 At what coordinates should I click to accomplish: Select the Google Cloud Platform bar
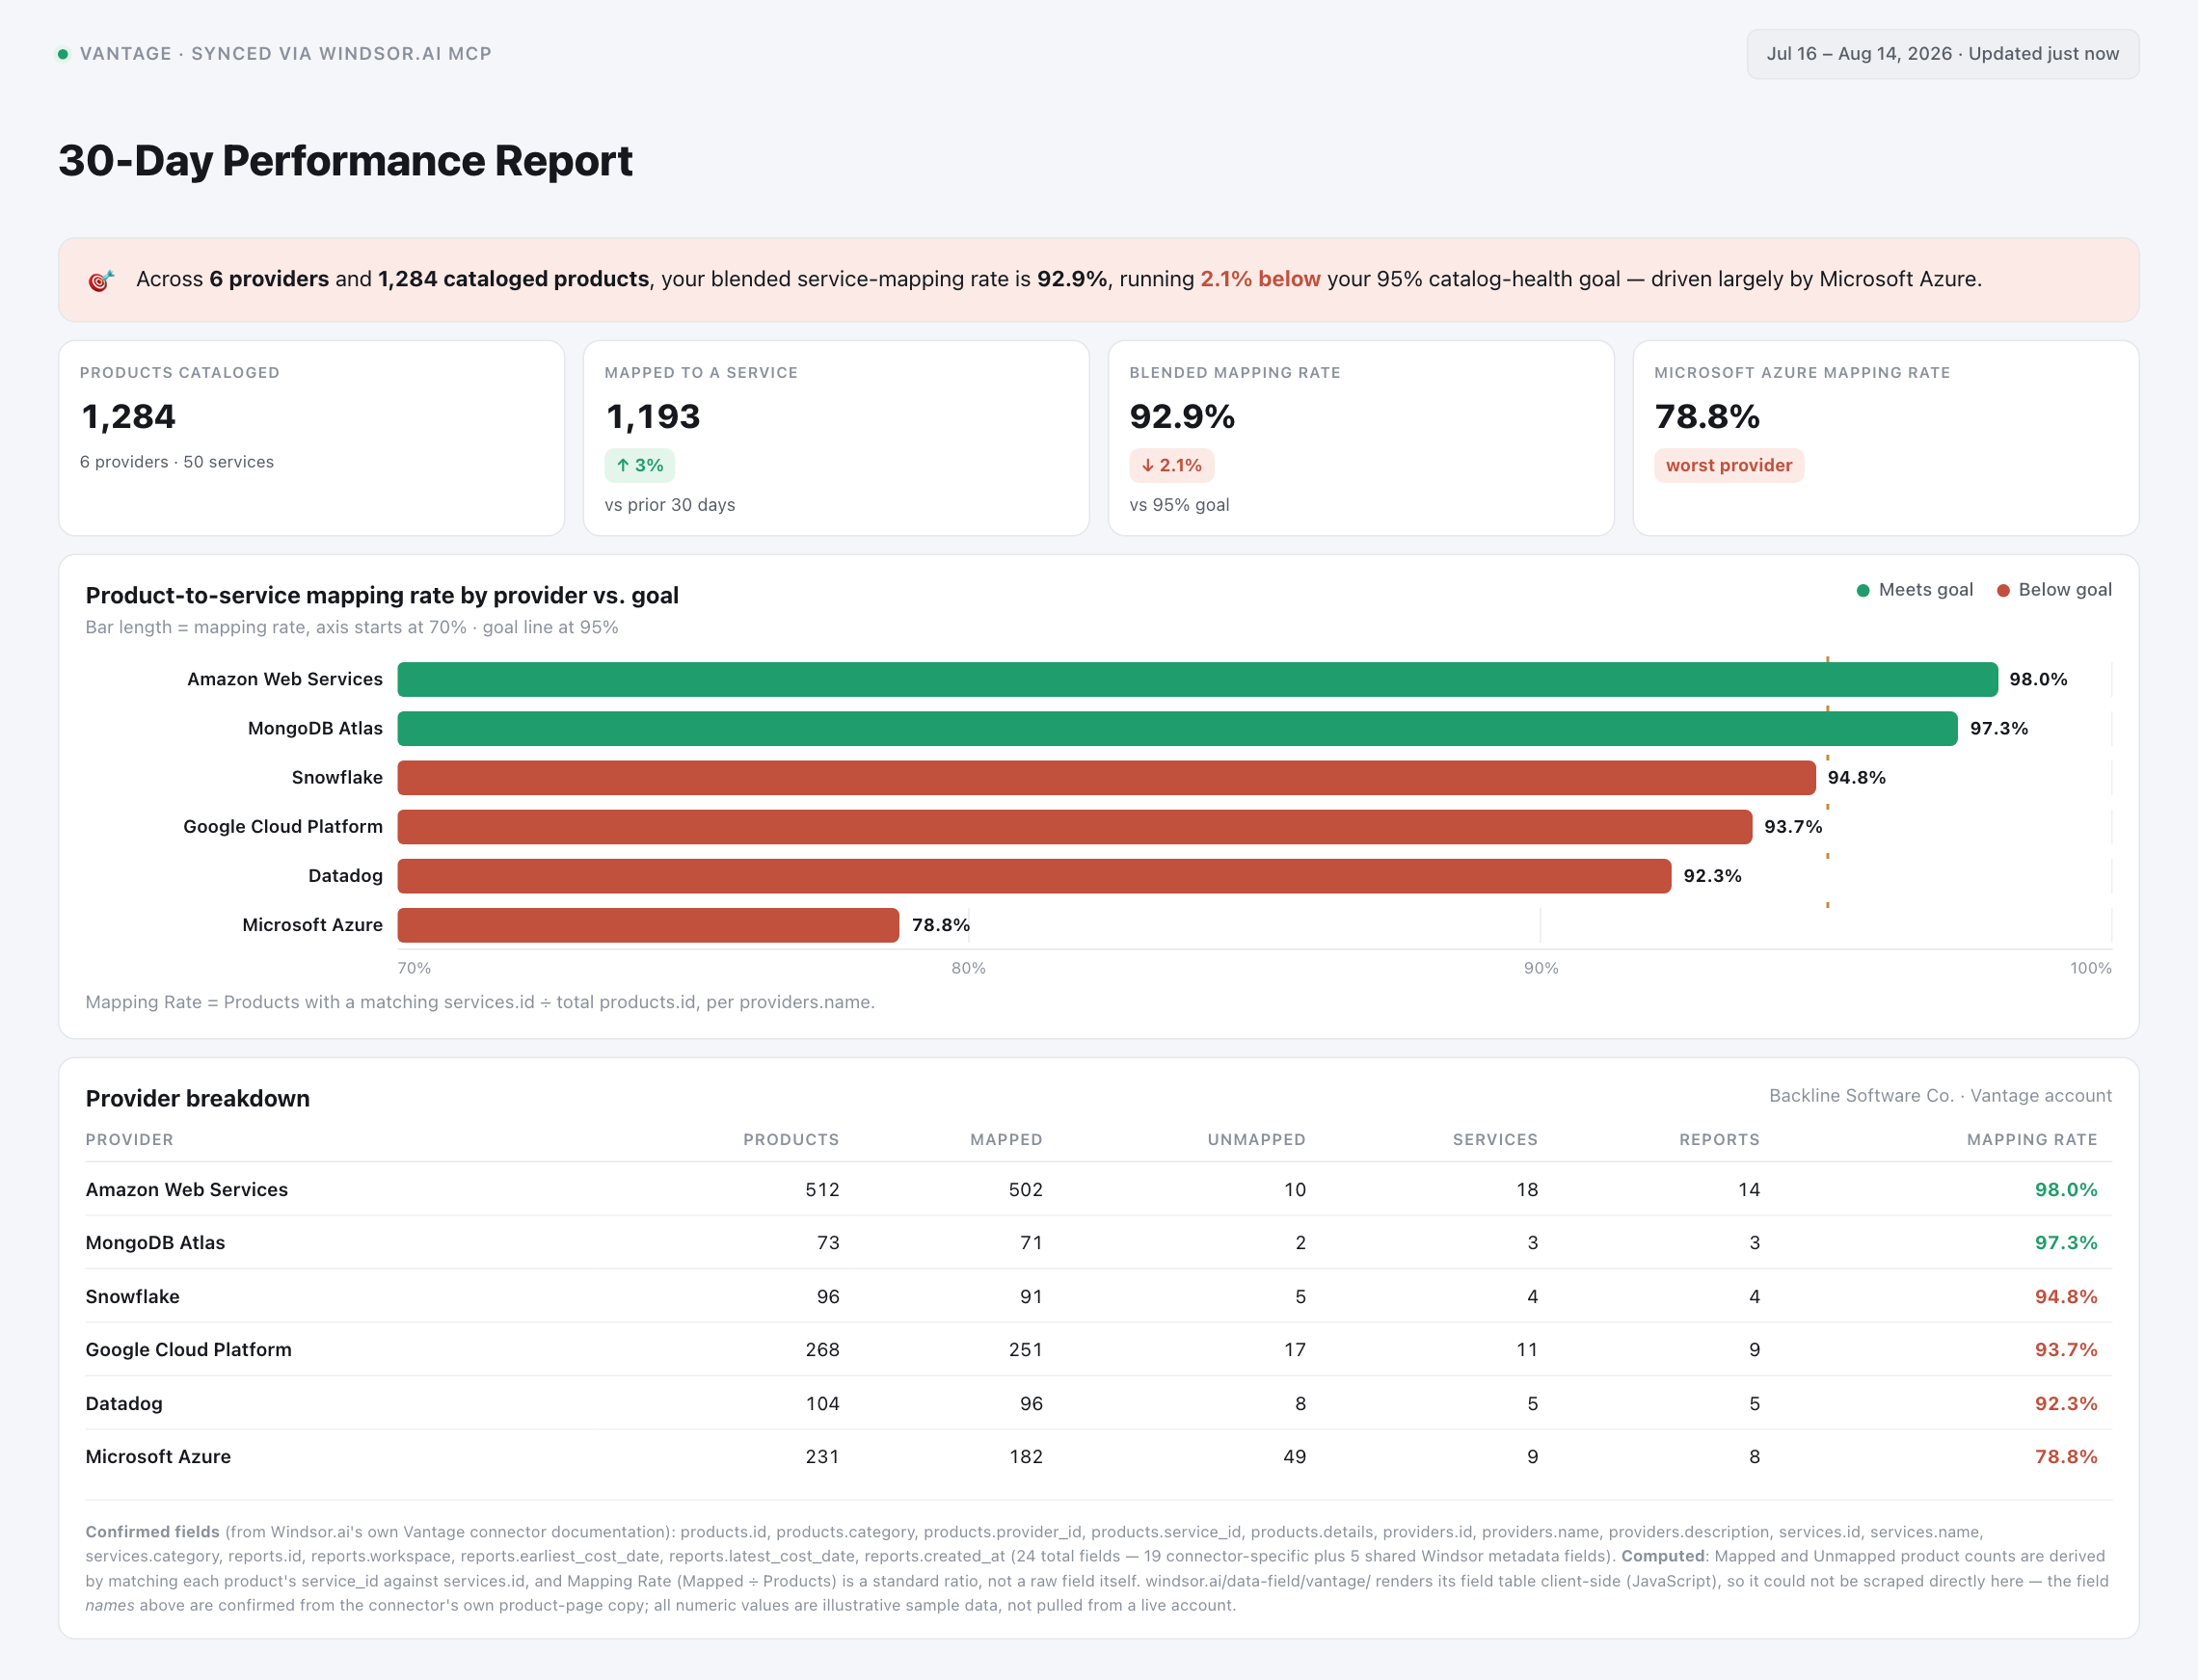click(1074, 826)
